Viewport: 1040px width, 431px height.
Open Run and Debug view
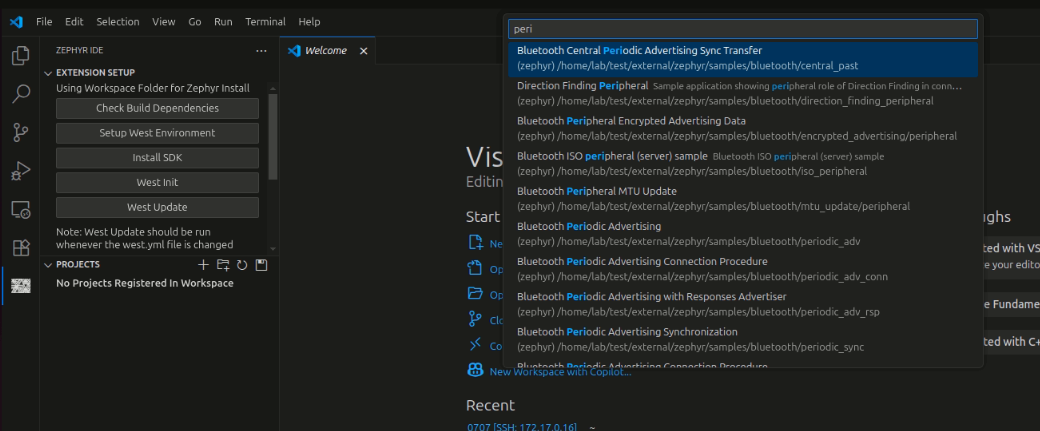click(21, 171)
